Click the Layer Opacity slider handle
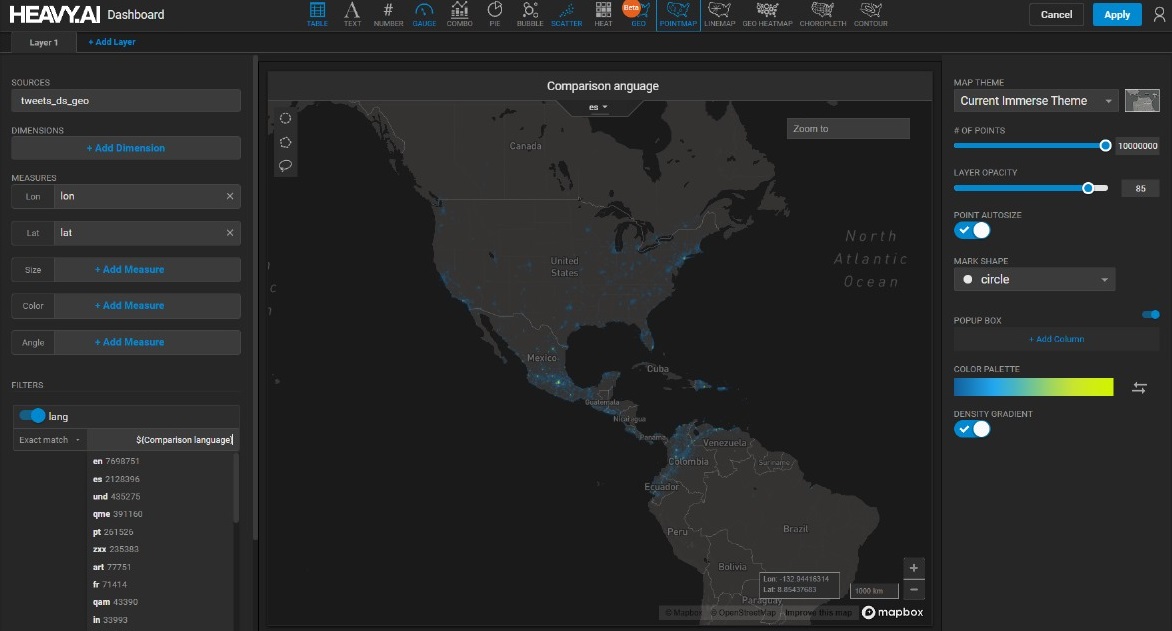 pyautogui.click(x=1088, y=188)
